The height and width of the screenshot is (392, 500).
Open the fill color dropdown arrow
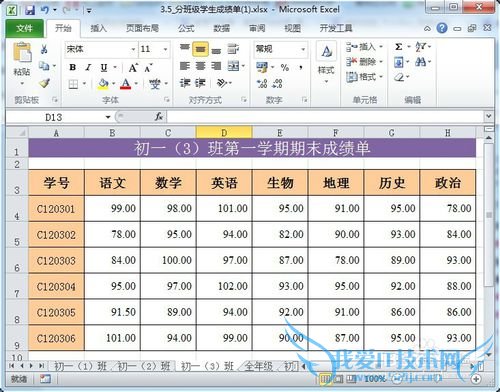[x=114, y=84]
